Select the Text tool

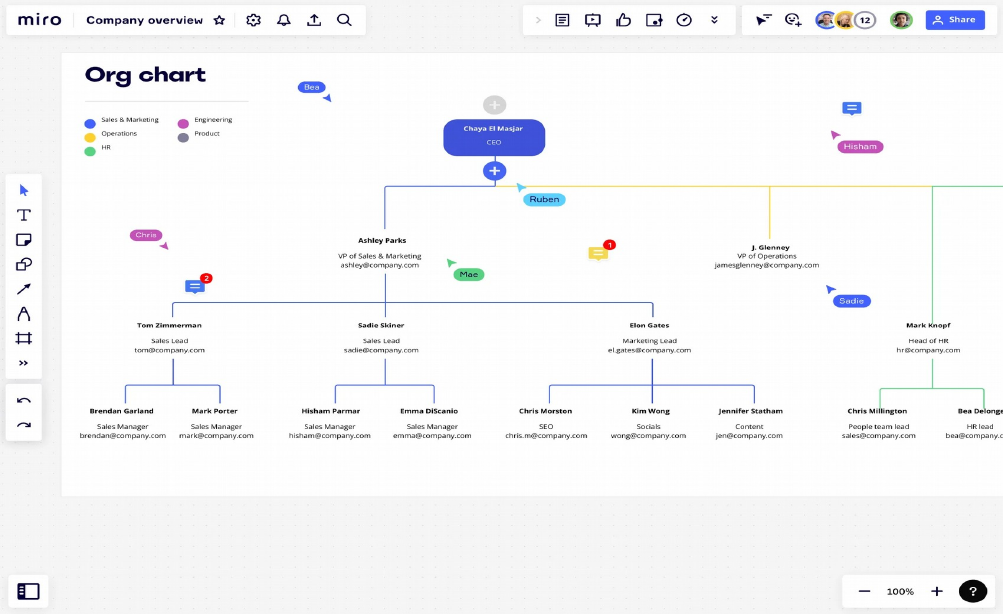click(24, 215)
